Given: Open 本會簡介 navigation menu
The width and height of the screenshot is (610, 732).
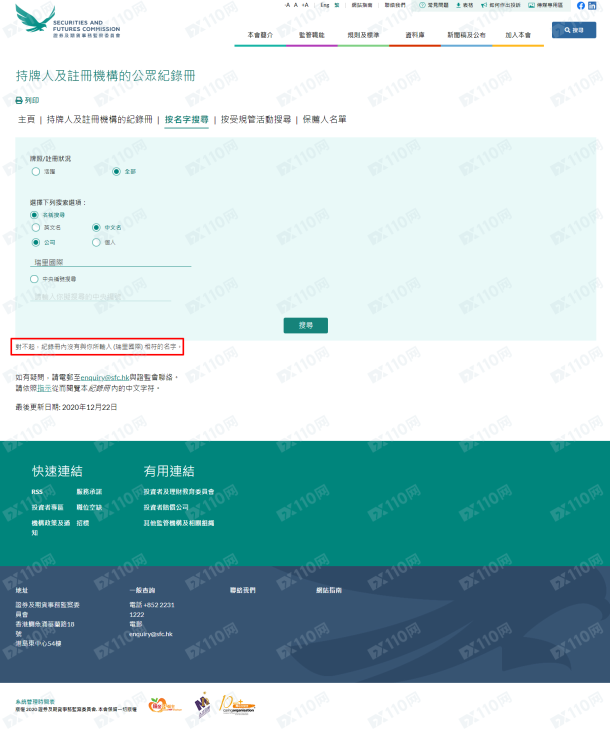Looking at the screenshot, I should point(260,35).
